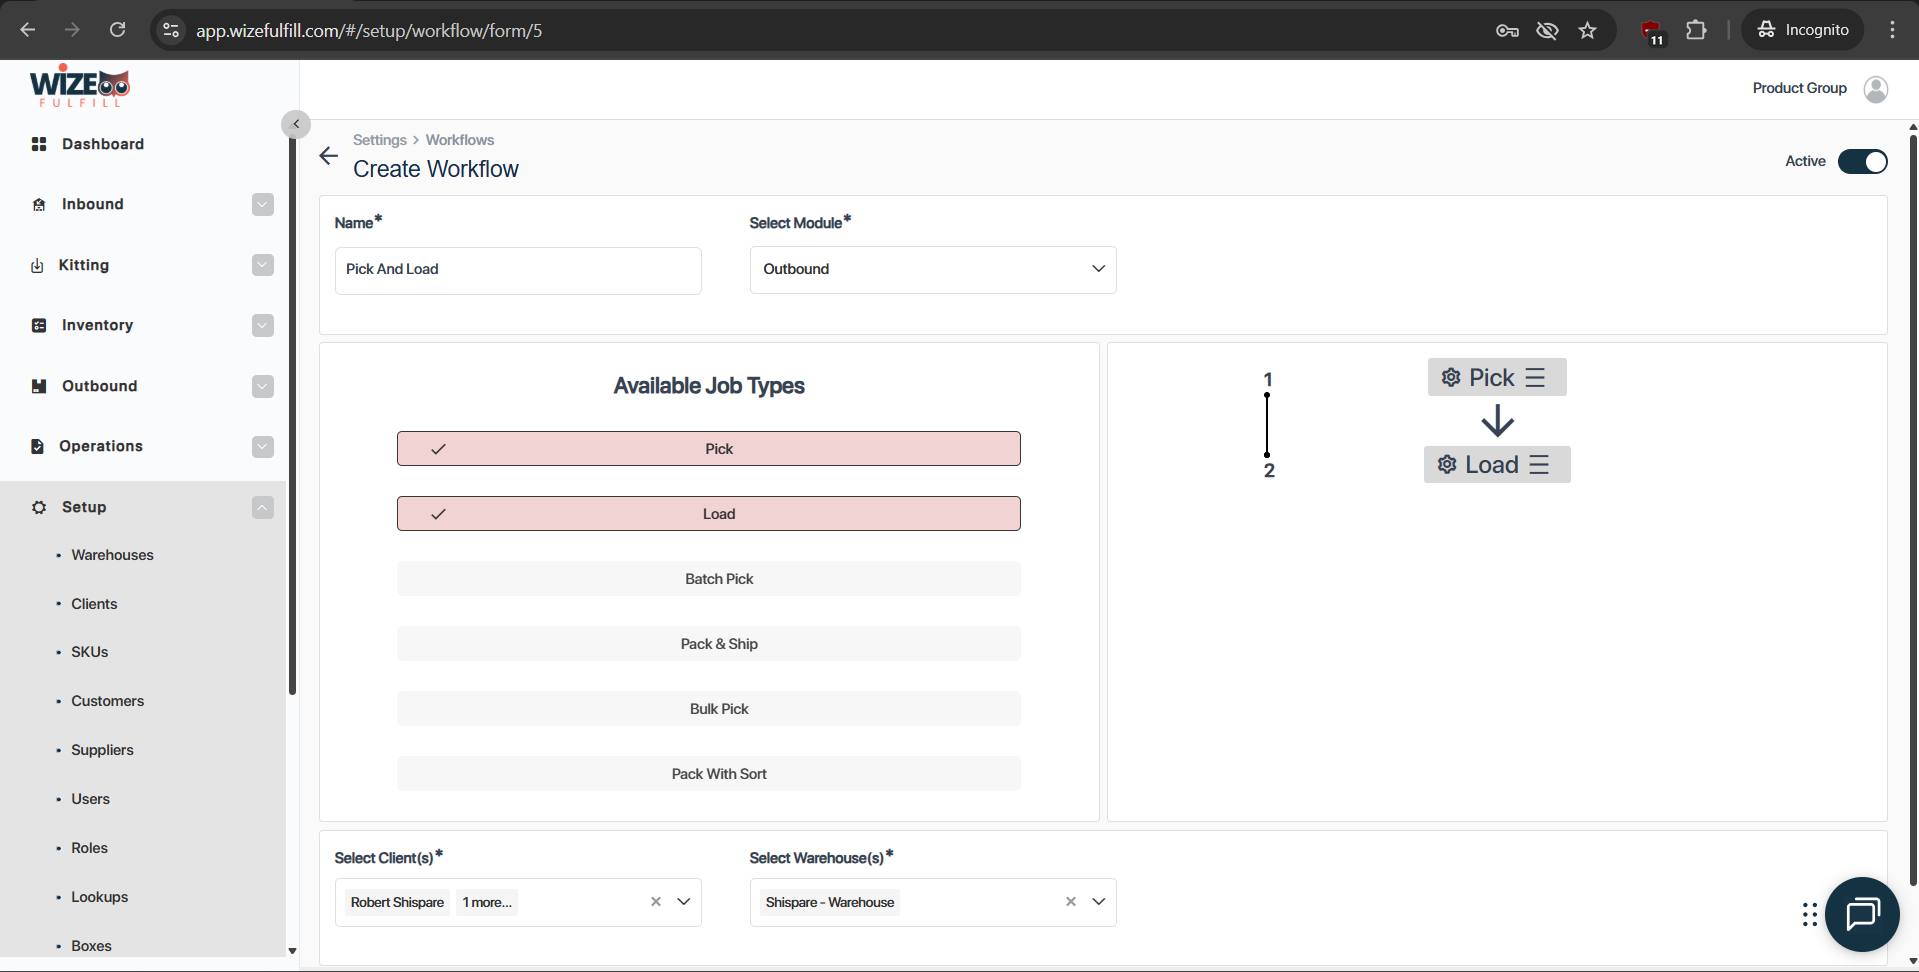Click the '1 more...' client chip

pos(487,902)
